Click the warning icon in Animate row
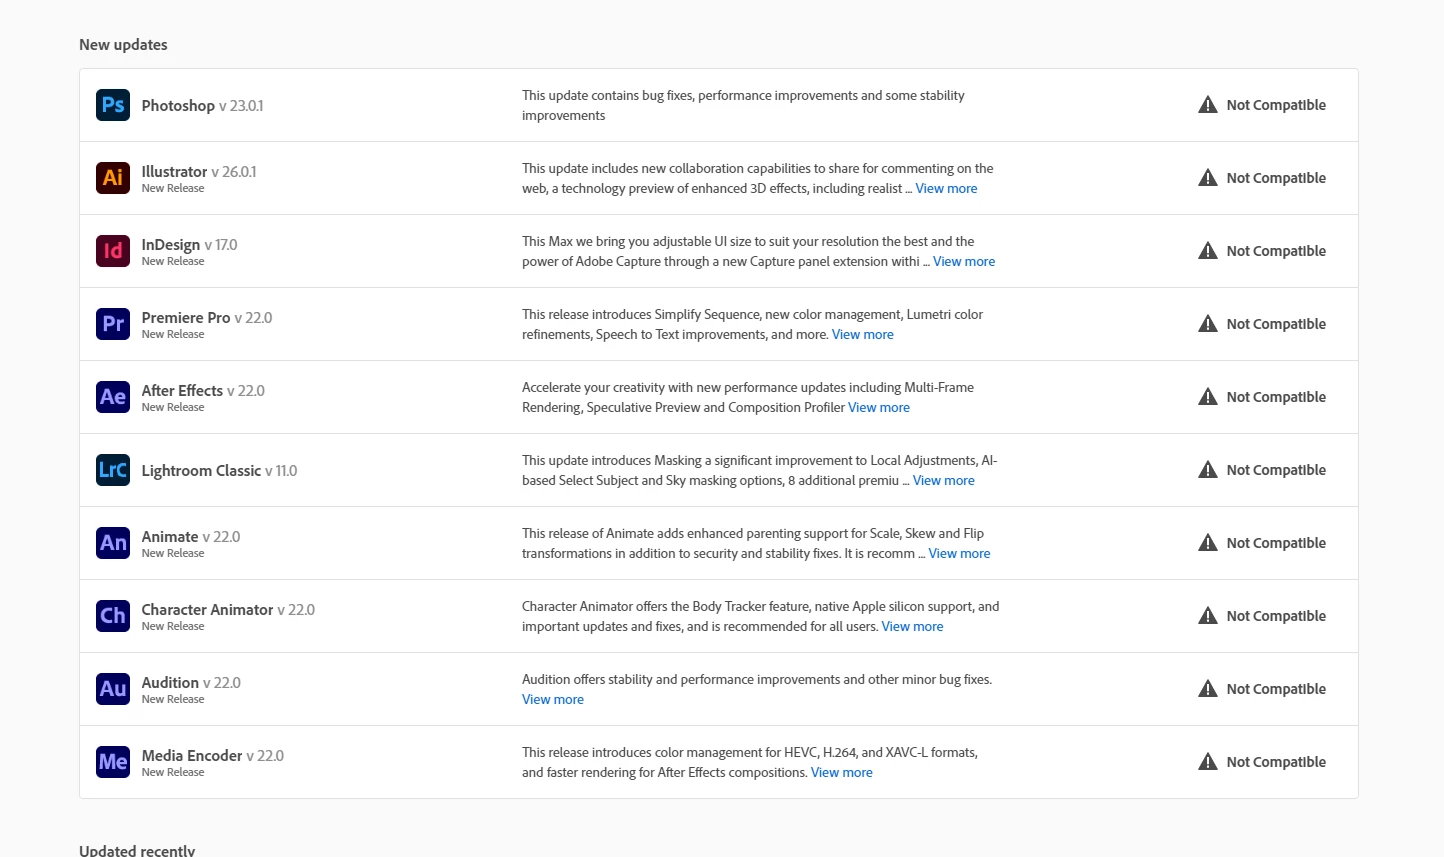The height and width of the screenshot is (857, 1444). pyautogui.click(x=1208, y=543)
